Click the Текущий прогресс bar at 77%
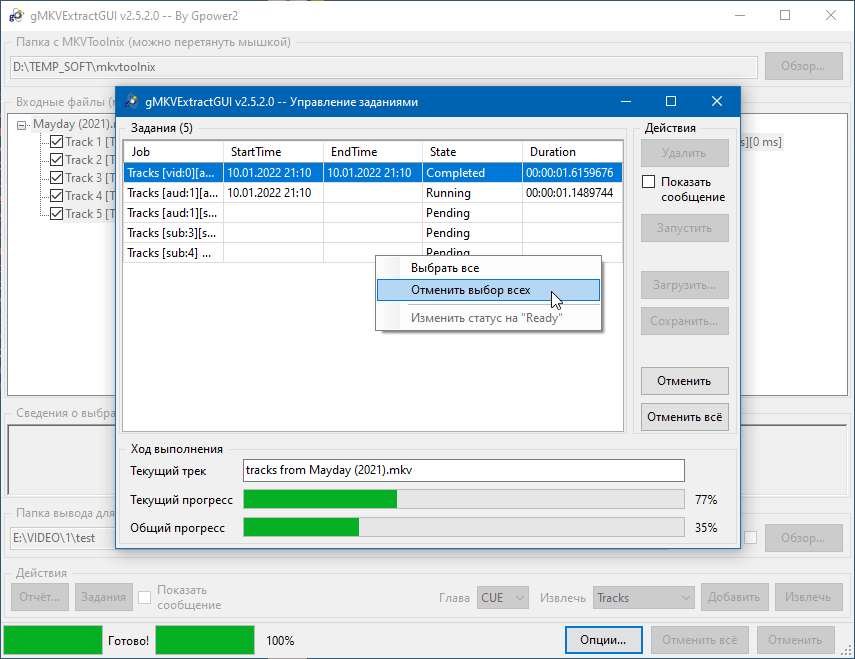Image resolution: width=855 pixels, height=659 pixels. tap(463, 499)
